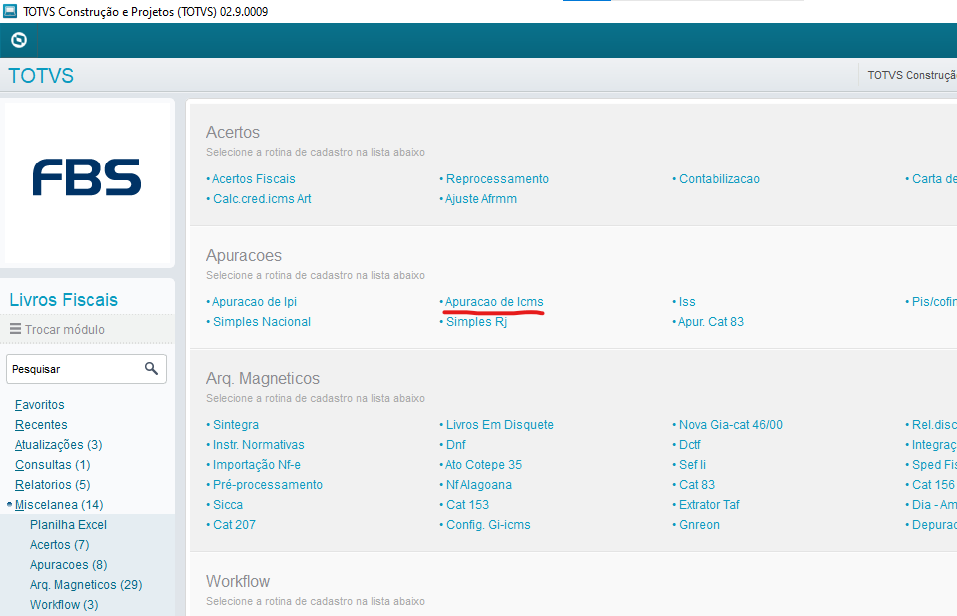
Task: Click the Arq. Magneticos section heading
Action: pyautogui.click(x=263, y=379)
